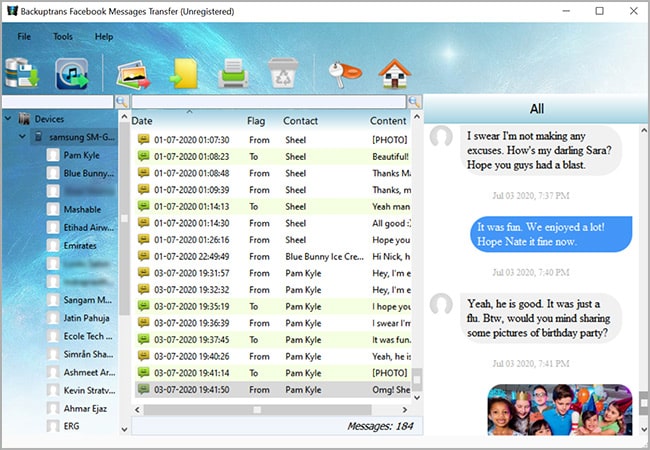
Task: Select Etihad Airways in the contacts tree
Action: [x=88, y=228]
